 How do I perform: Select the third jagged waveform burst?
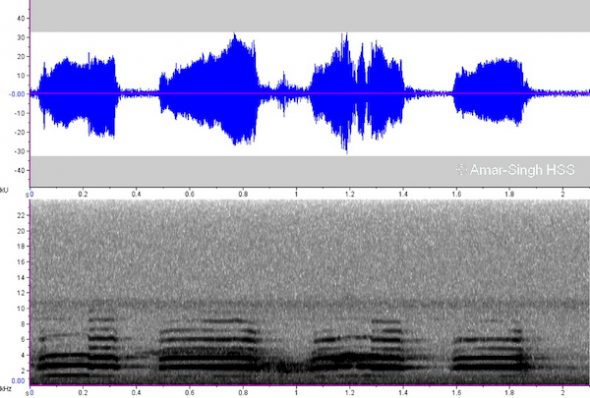click(x=357, y=93)
